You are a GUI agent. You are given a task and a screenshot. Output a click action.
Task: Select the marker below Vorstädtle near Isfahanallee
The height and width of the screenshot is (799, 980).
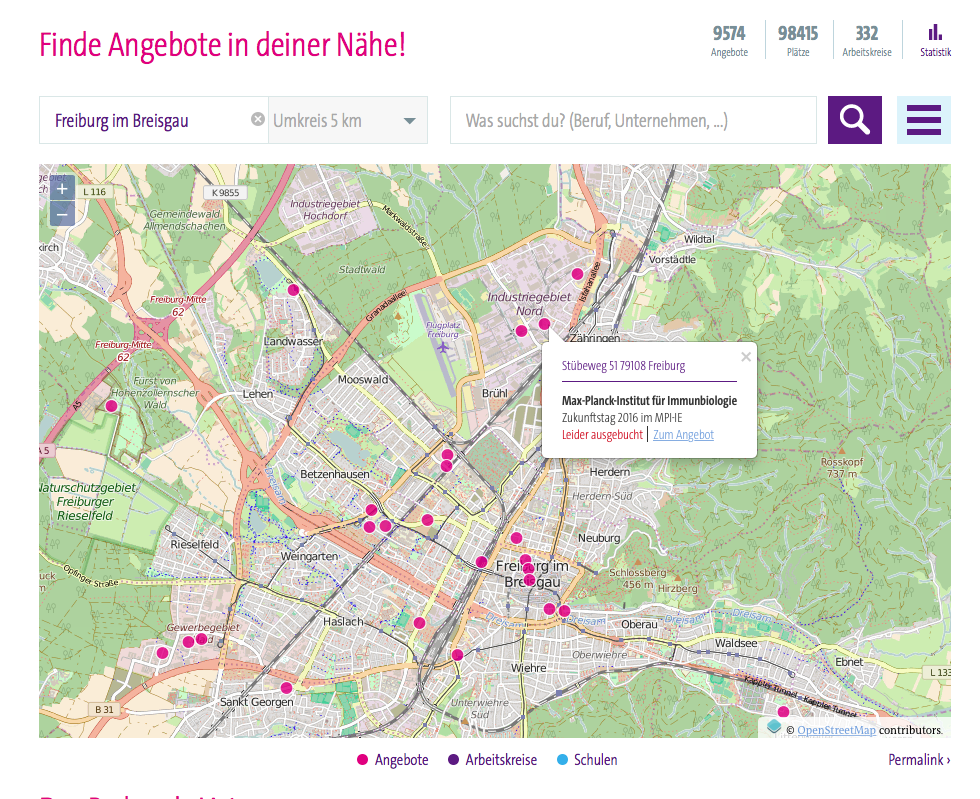coord(578,274)
